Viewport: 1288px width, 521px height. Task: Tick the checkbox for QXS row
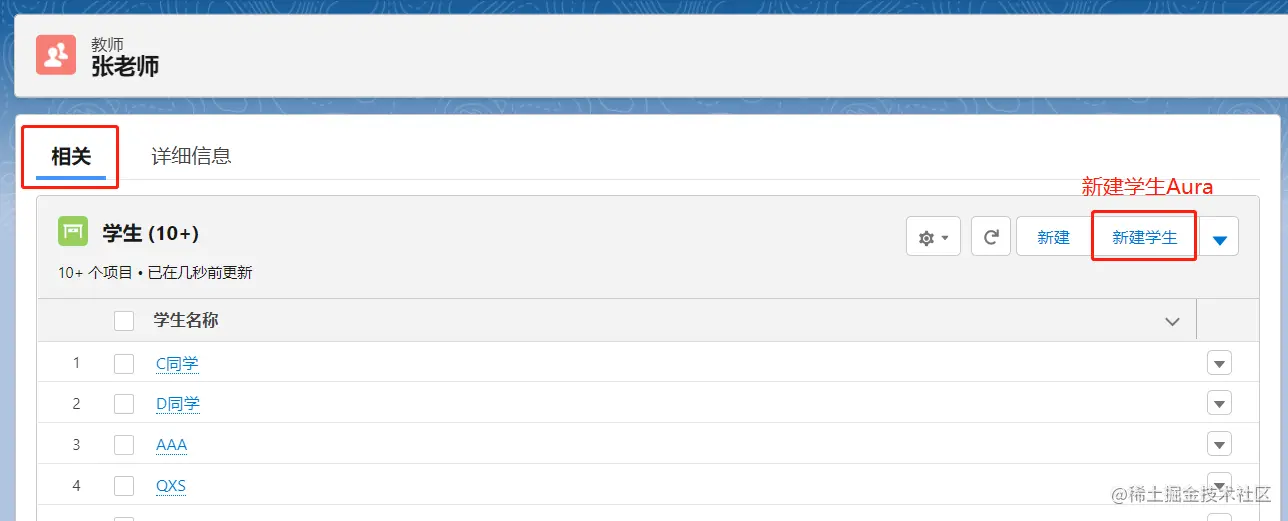[124, 486]
